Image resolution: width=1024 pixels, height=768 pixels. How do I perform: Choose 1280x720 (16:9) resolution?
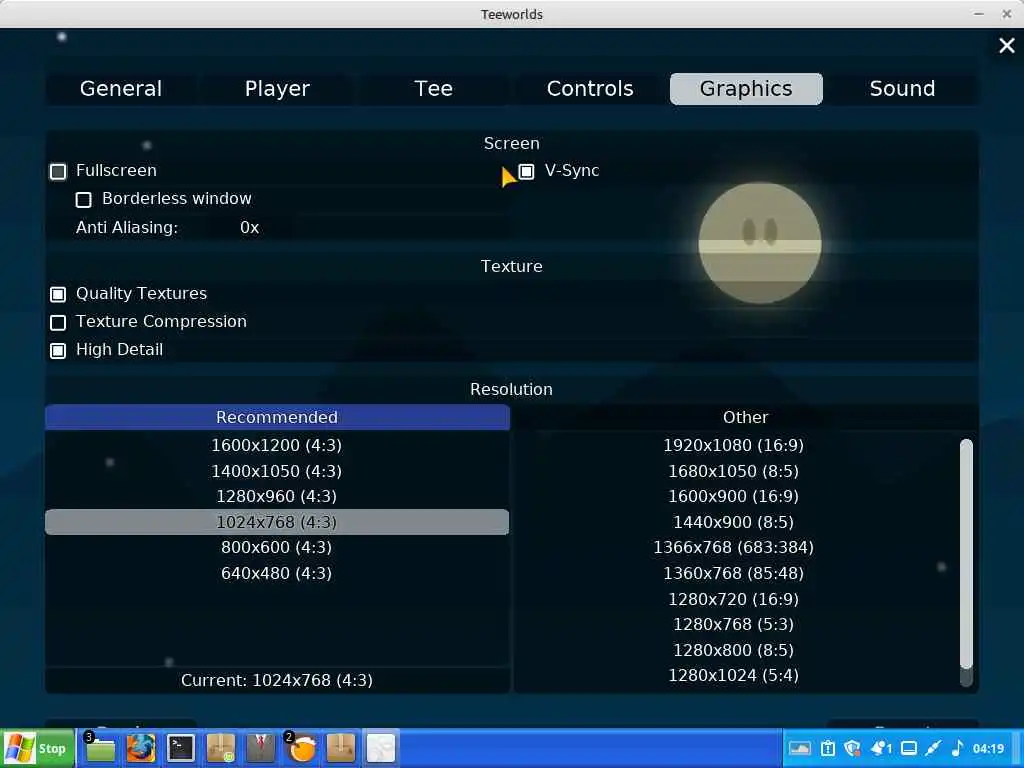pos(733,599)
